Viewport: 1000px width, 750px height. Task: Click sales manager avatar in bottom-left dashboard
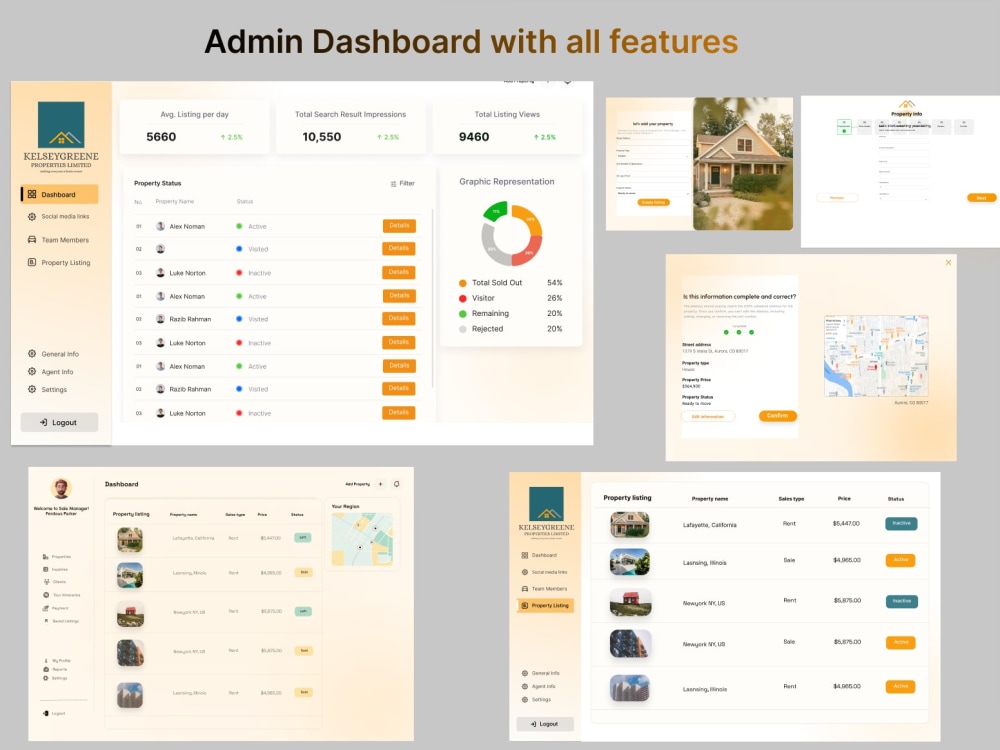point(61,489)
